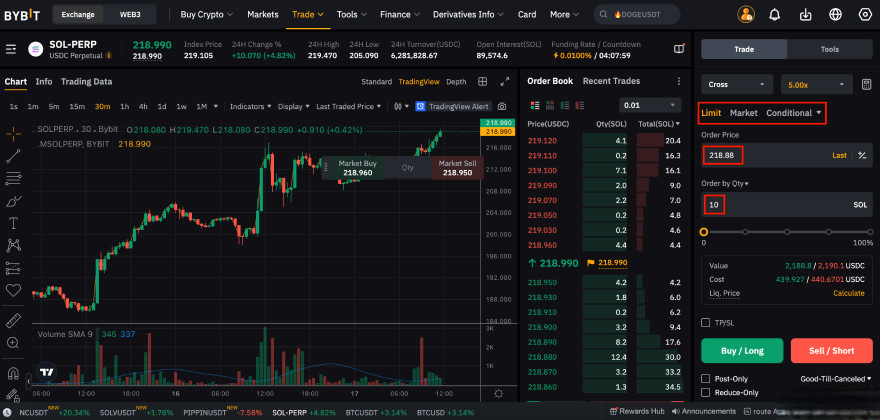Open the trading pair list menu icon
Image resolution: width=880 pixels, height=420 pixels.
pos(11,49)
